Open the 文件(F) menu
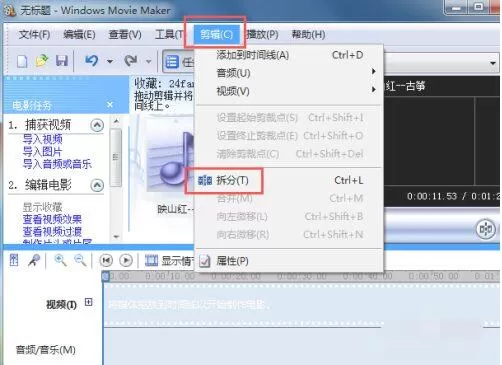 pos(34,34)
